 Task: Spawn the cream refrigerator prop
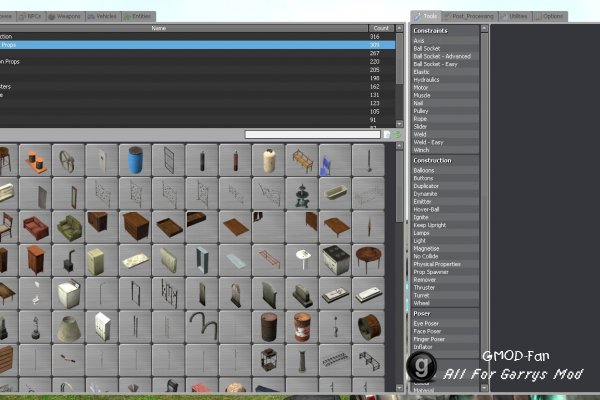click(102, 260)
